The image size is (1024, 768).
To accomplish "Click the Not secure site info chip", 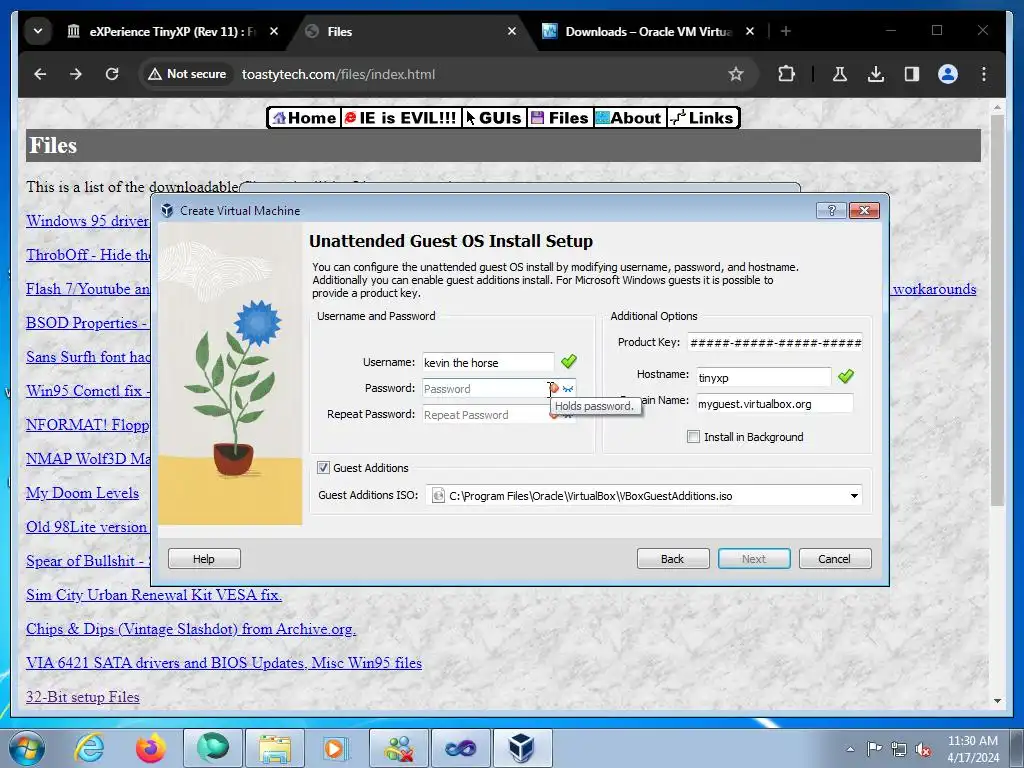I will point(187,74).
